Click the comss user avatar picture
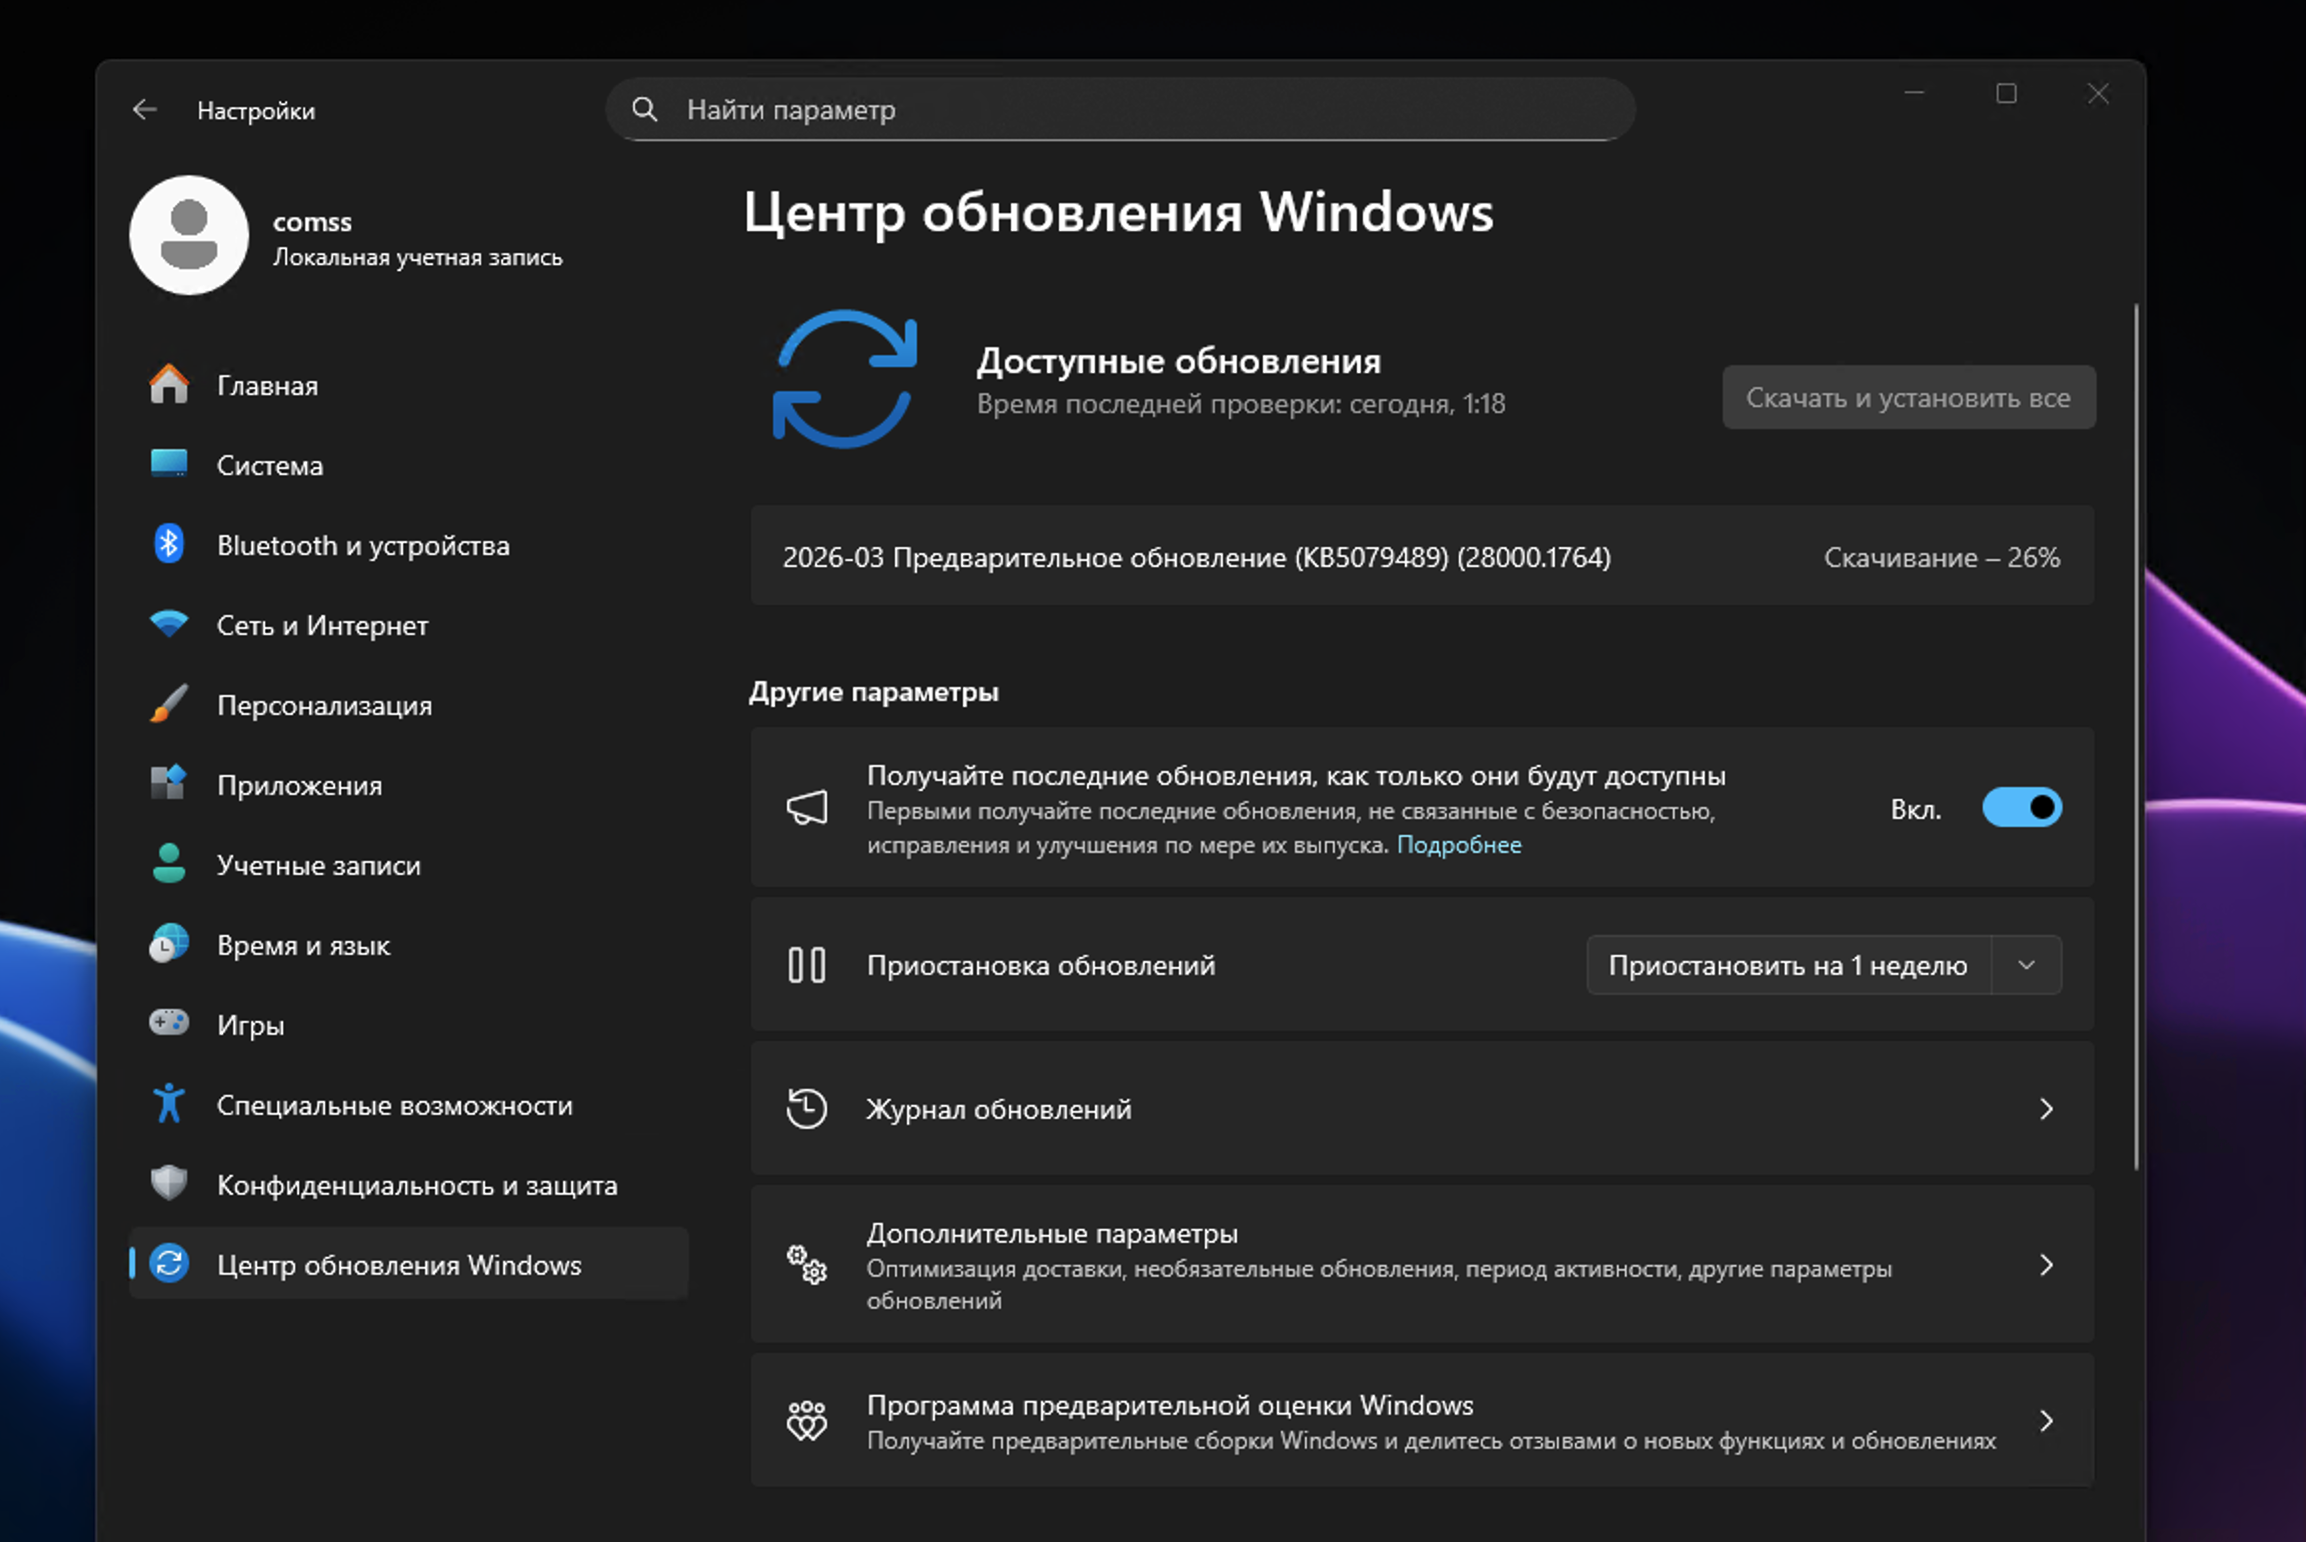The width and height of the screenshot is (2306, 1542). [x=189, y=236]
